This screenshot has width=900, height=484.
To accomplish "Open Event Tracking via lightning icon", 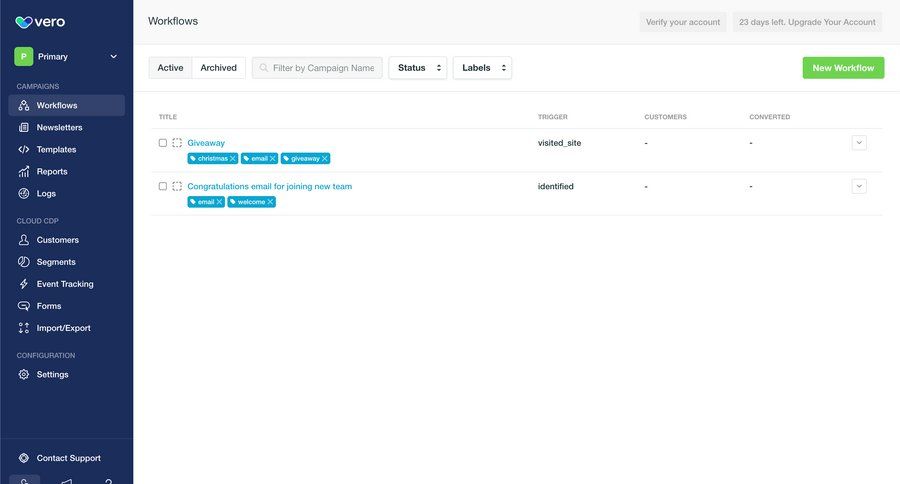I will (x=24, y=284).
